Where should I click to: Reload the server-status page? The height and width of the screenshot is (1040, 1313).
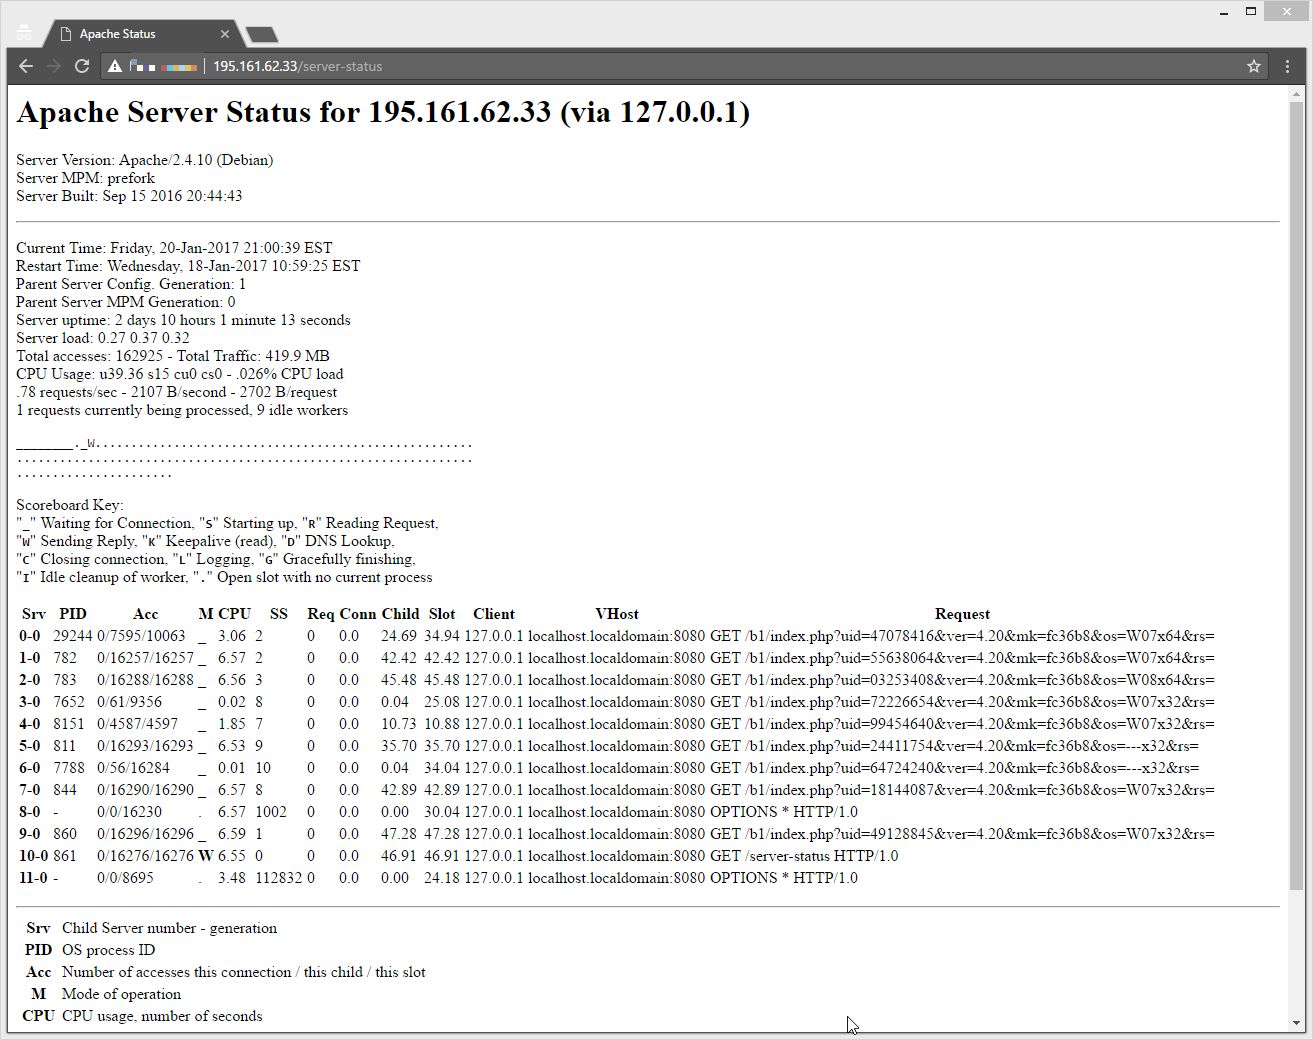[x=82, y=66]
